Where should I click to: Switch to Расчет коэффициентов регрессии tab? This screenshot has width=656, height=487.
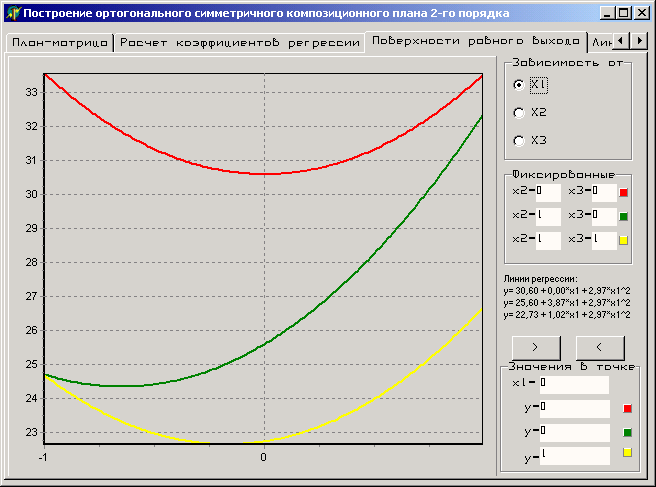coord(240,43)
